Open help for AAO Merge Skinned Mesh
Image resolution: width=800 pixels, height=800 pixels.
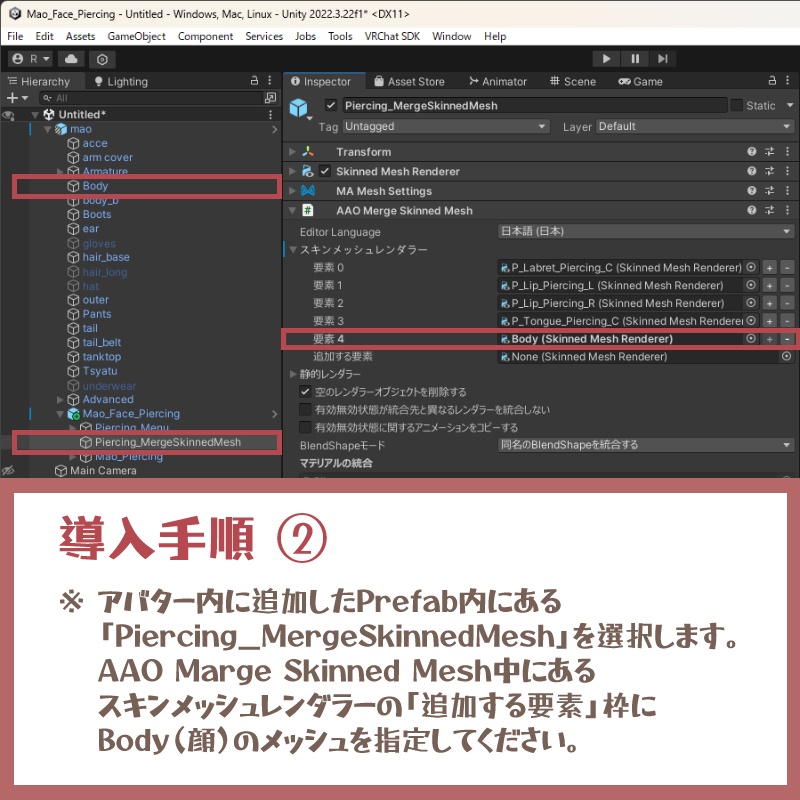click(x=752, y=210)
